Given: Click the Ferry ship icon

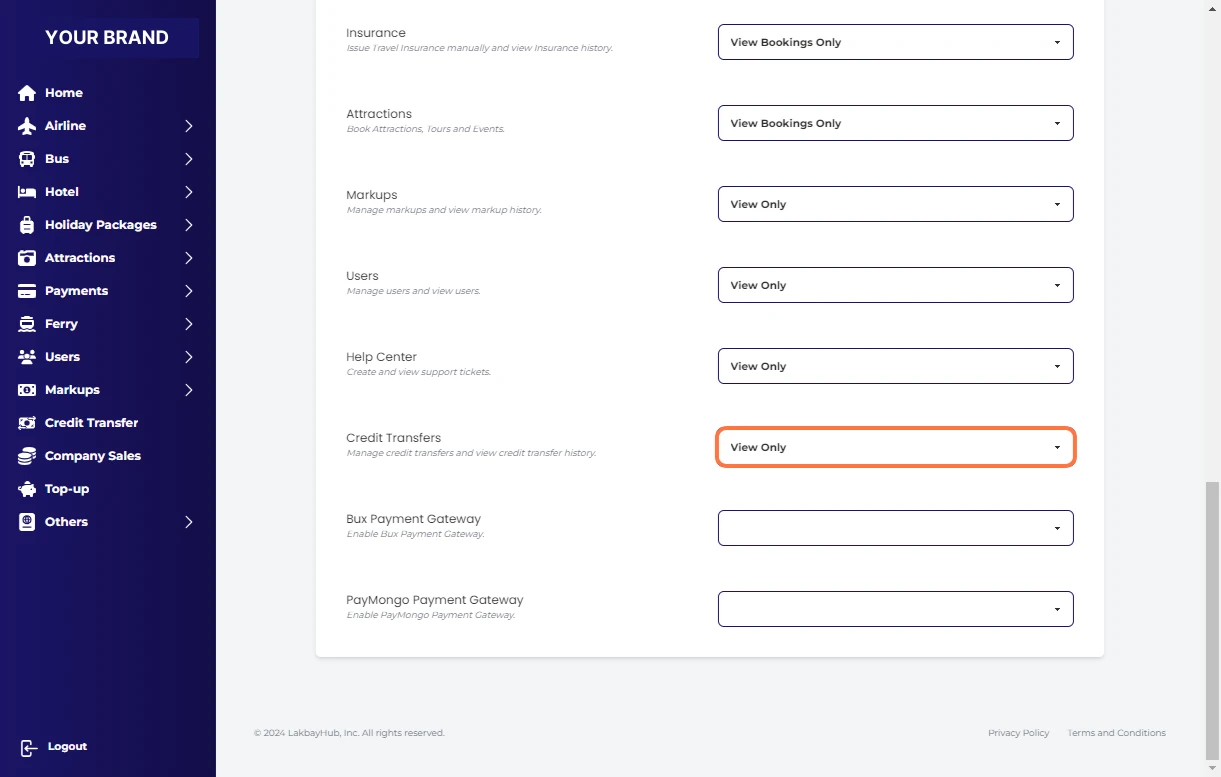Looking at the screenshot, I should pos(27,324).
